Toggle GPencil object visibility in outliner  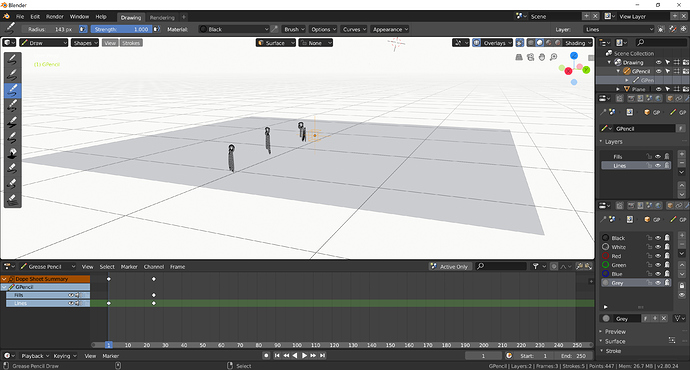658,71
